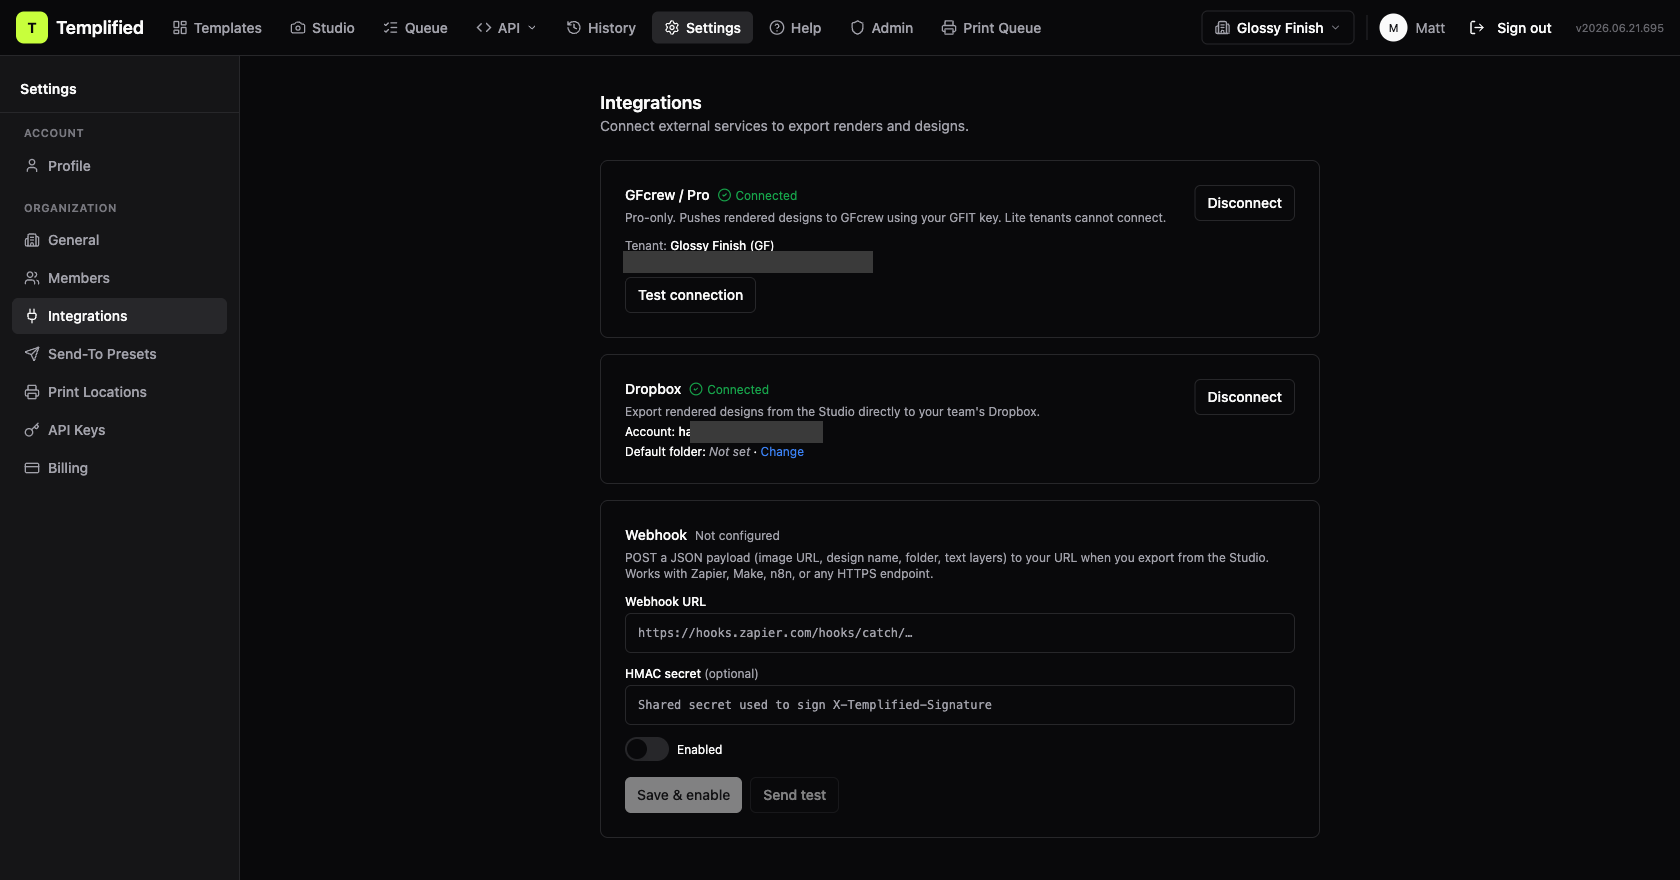Go to the Admin section
The image size is (1680, 880).
tap(881, 28)
